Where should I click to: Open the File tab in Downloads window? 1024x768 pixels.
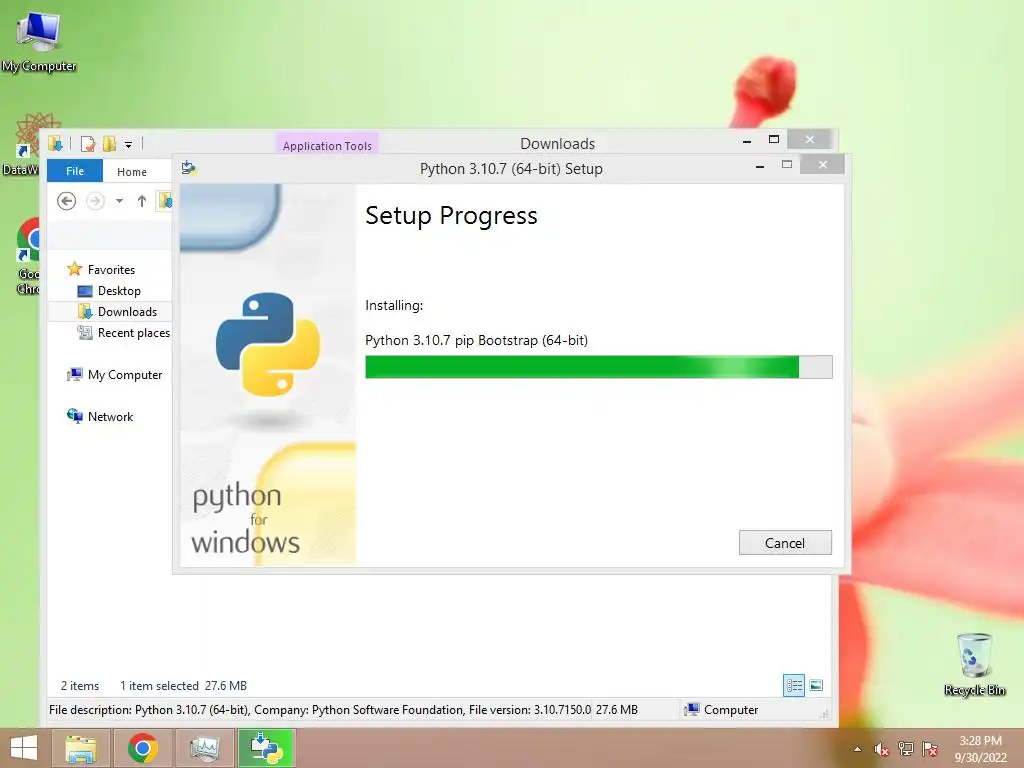click(x=74, y=171)
